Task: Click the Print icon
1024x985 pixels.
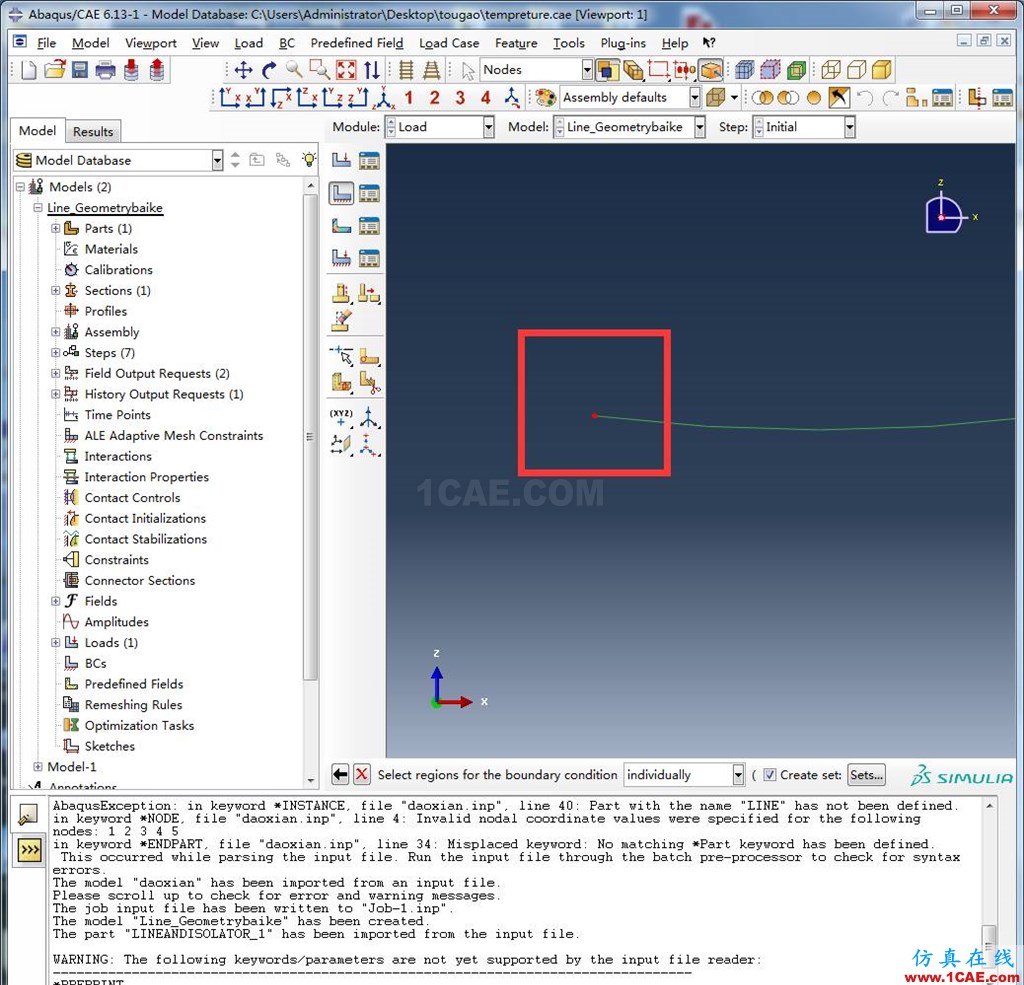Action: tap(105, 69)
